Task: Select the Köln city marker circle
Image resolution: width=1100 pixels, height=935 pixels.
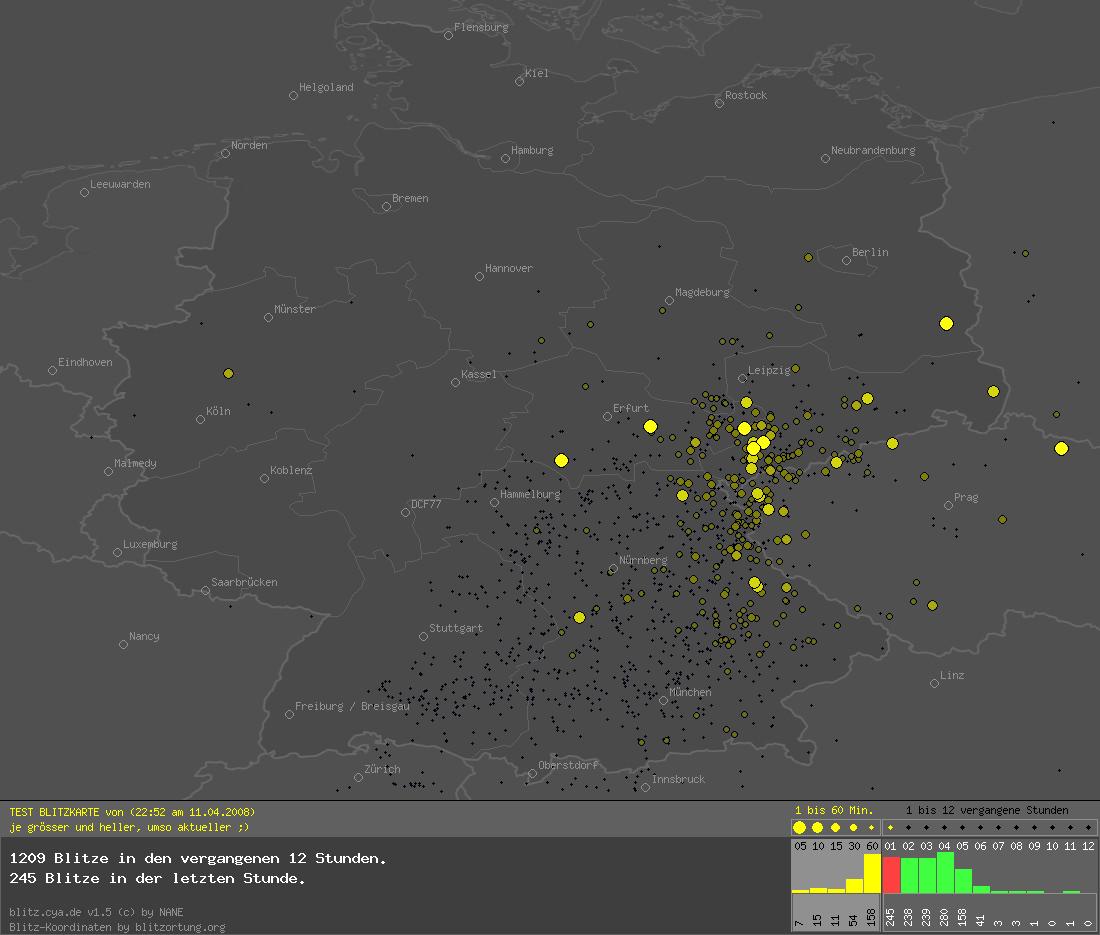Action: point(200,419)
